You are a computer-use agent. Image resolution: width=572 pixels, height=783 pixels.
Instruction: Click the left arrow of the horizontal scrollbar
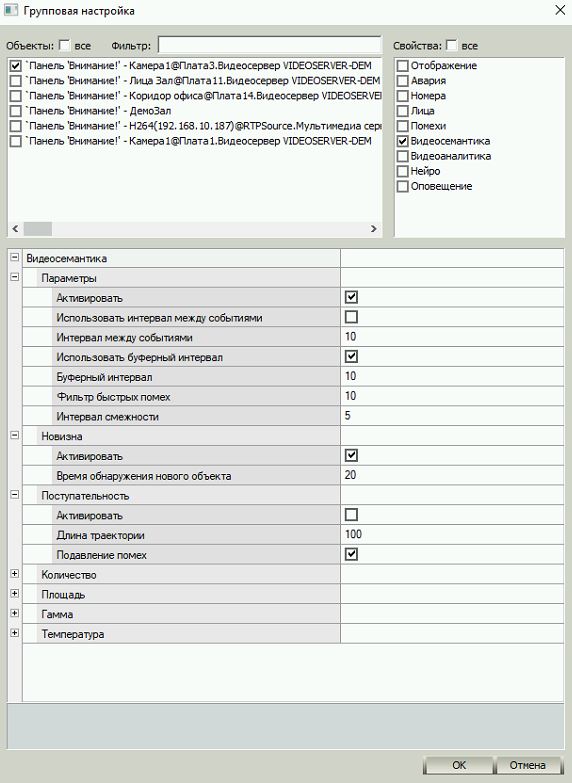coord(15,229)
